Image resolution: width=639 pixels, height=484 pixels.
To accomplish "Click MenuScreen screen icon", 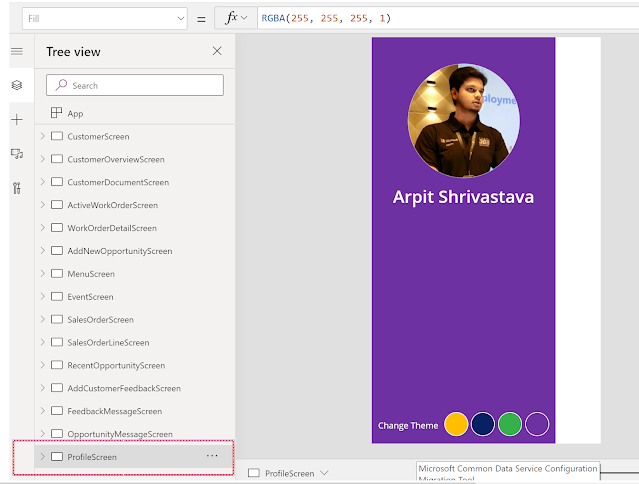I will (x=57, y=273).
